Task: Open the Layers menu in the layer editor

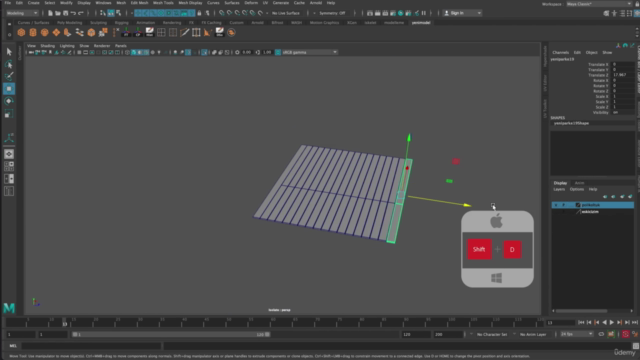Action: [x=559, y=189]
